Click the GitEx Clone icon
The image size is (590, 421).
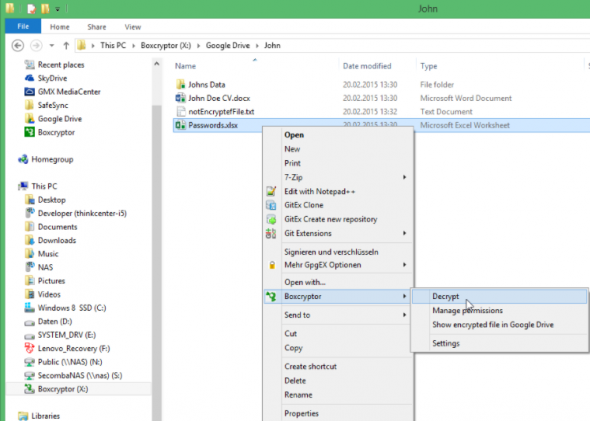click(271, 205)
